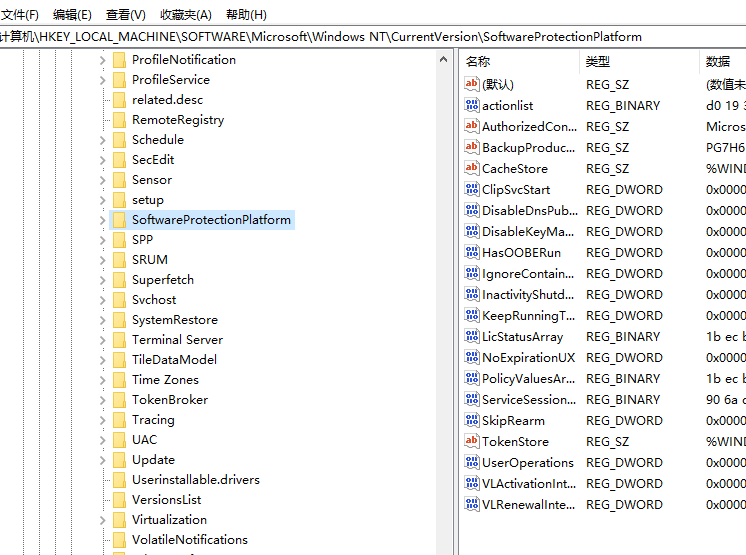Select the related.desc folder icon

pos(119,100)
